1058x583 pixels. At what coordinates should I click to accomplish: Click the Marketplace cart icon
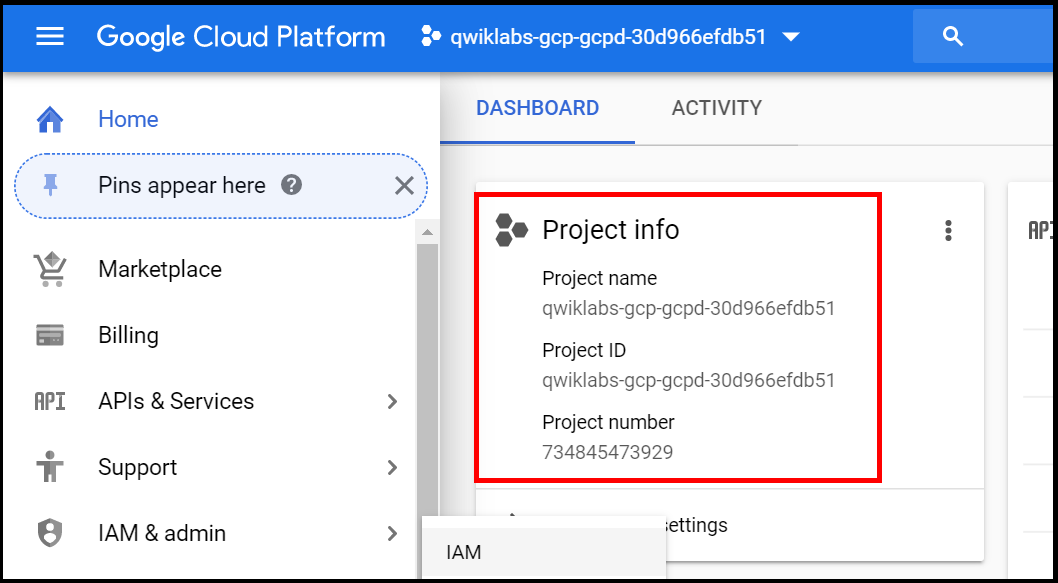[x=50, y=269]
